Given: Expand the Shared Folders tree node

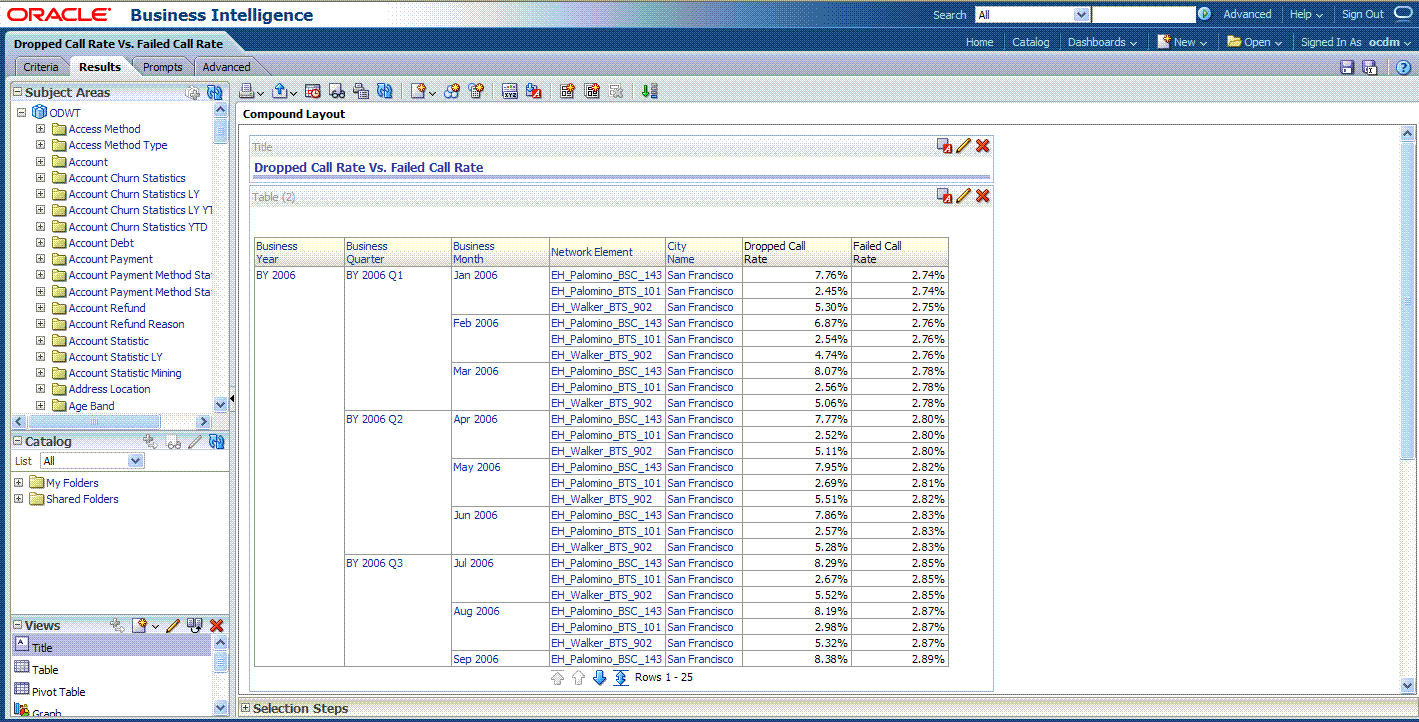Looking at the screenshot, I should [x=19, y=499].
